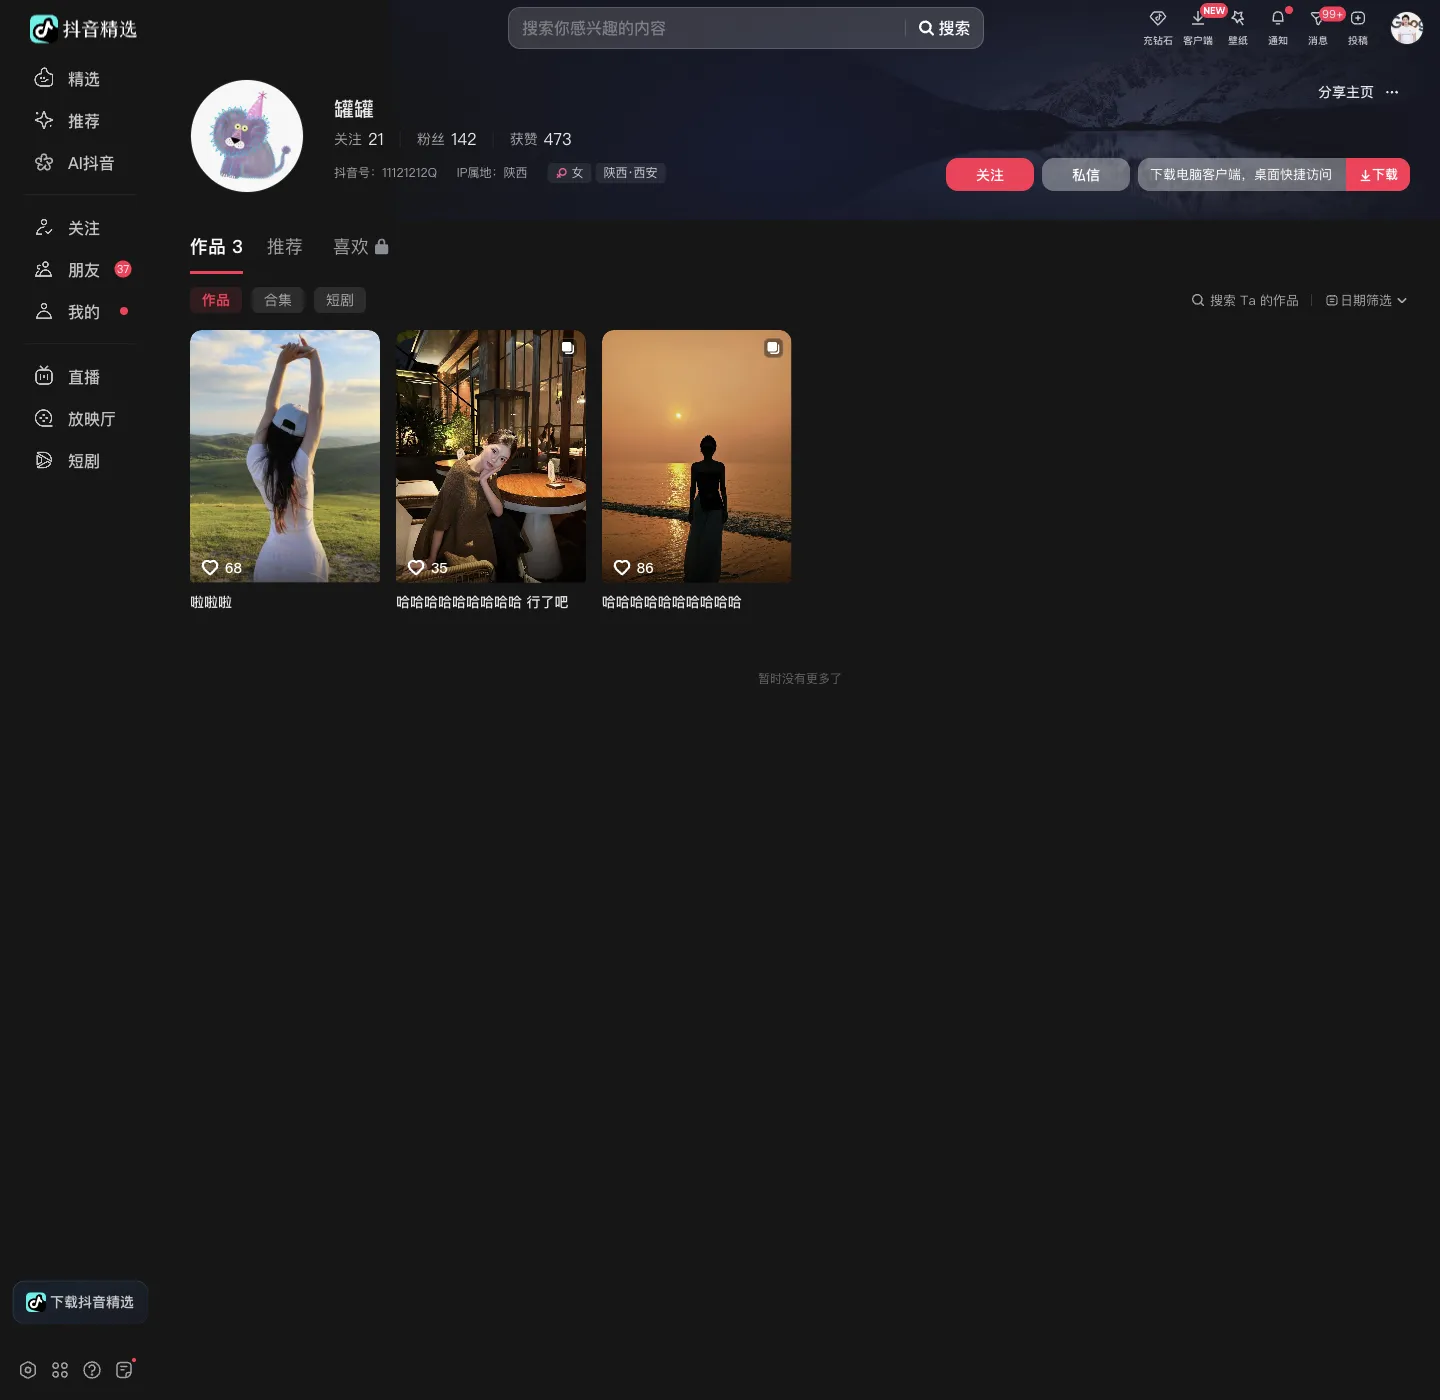The height and width of the screenshot is (1400, 1440).
Task: Click the 下载抖音精选 button
Action: point(80,1302)
